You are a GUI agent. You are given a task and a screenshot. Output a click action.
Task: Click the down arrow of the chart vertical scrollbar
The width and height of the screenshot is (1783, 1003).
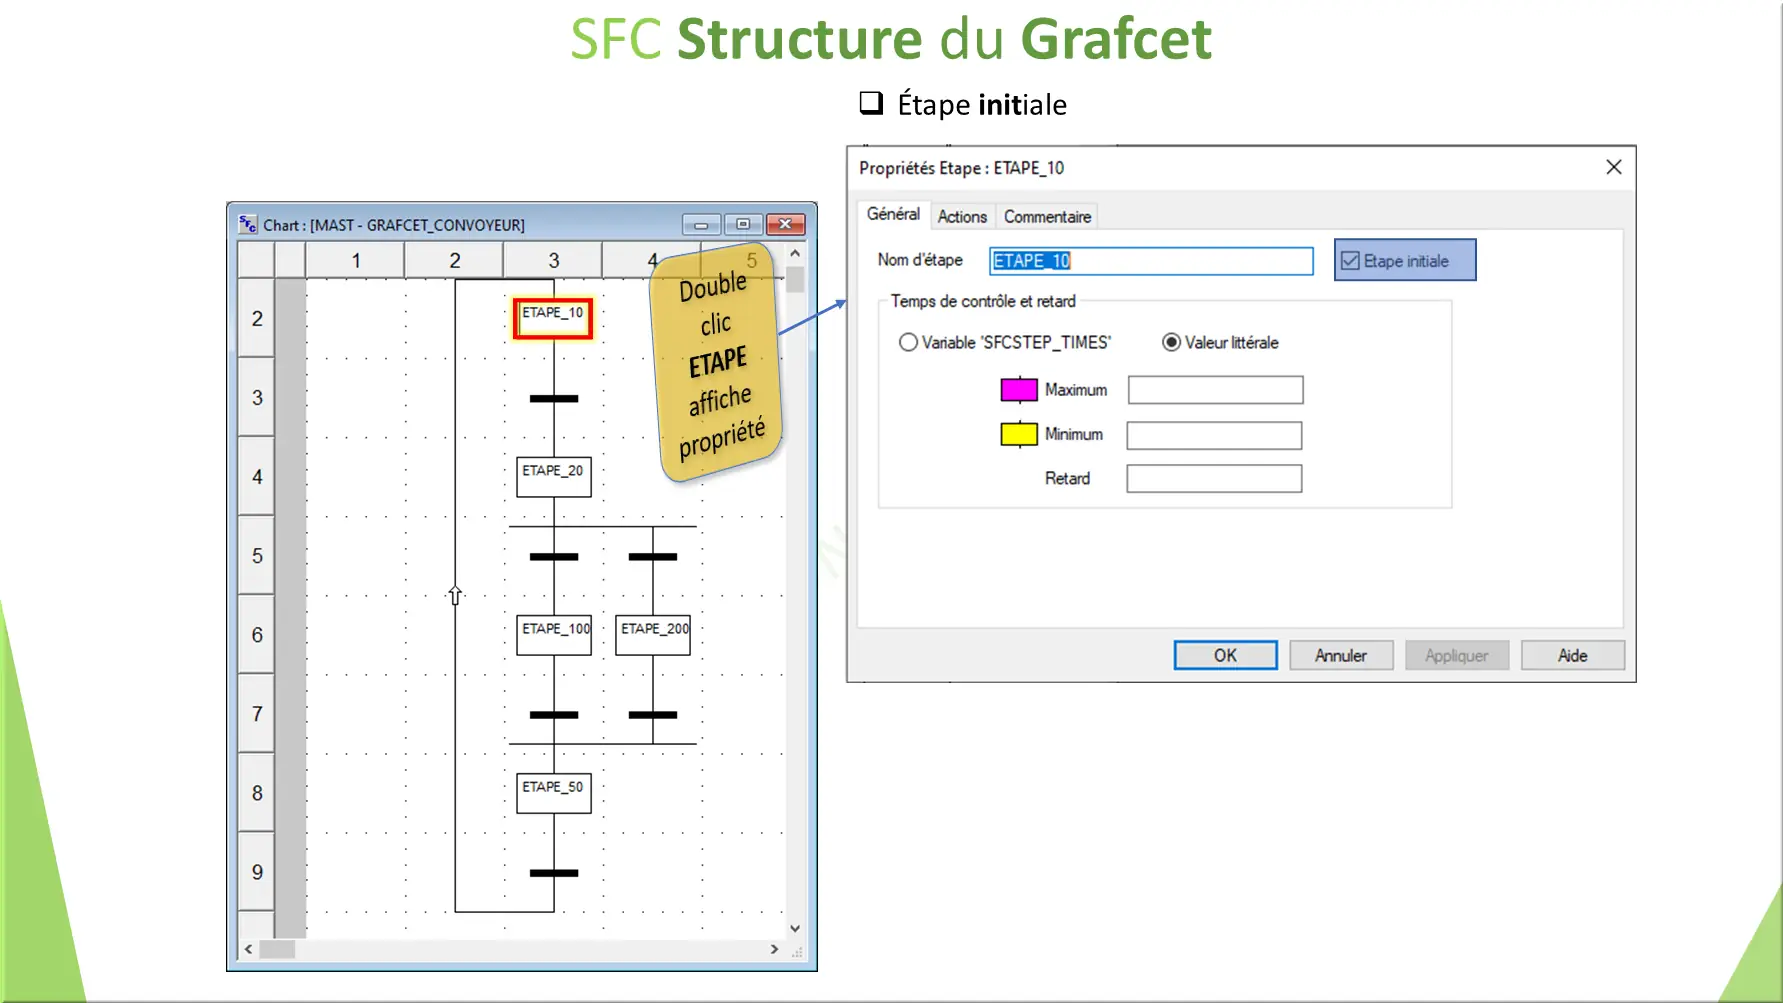coord(794,927)
